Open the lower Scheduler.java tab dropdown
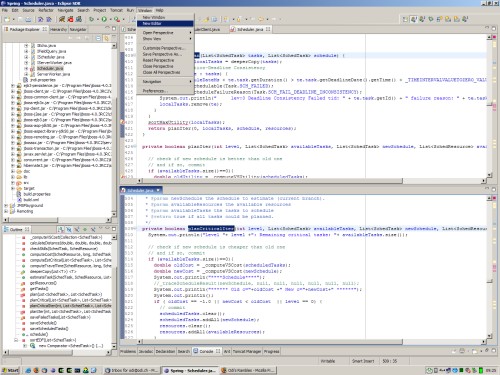Viewport: 500px width, 375px height. [158, 190]
